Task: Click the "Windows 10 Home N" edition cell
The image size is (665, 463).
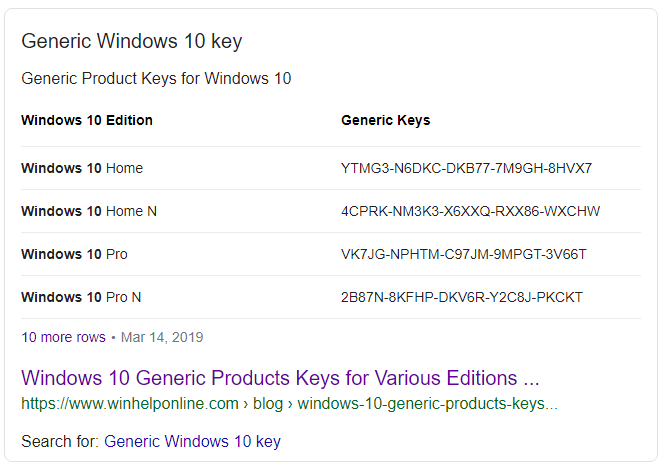Action: pyautogui.click(x=89, y=211)
